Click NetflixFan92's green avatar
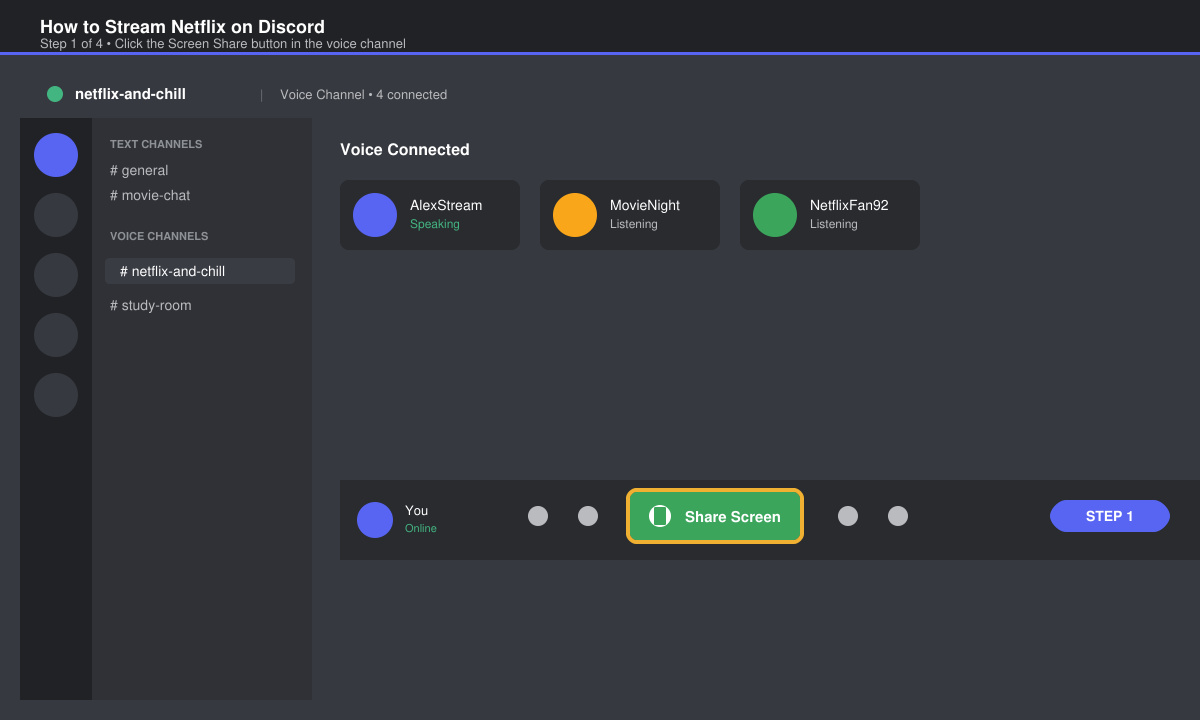This screenshot has width=1200, height=720. click(x=775, y=215)
